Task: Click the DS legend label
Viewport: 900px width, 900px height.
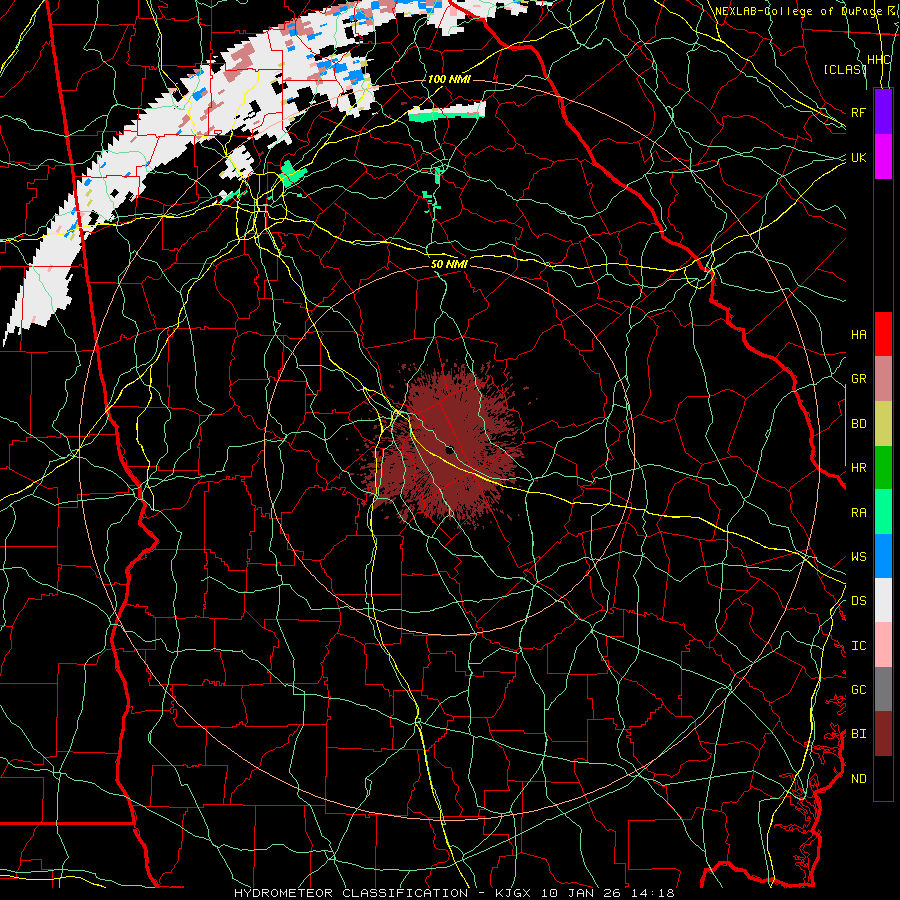Action: coord(858,601)
